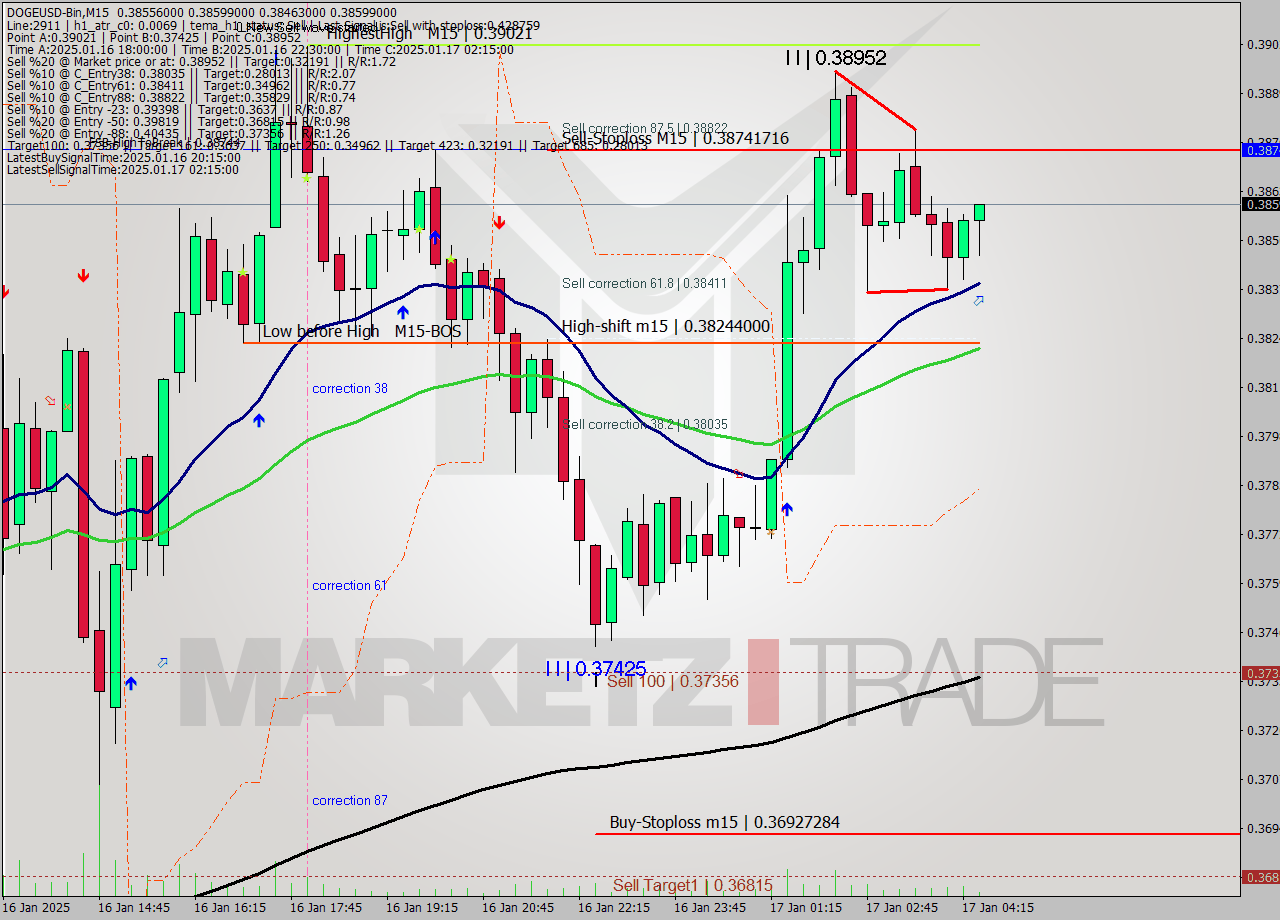Image resolution: width=1280 pixels, height=920 pixels.
Task: Click Sell %20 @ Market price line
Action: coord(201,61)
